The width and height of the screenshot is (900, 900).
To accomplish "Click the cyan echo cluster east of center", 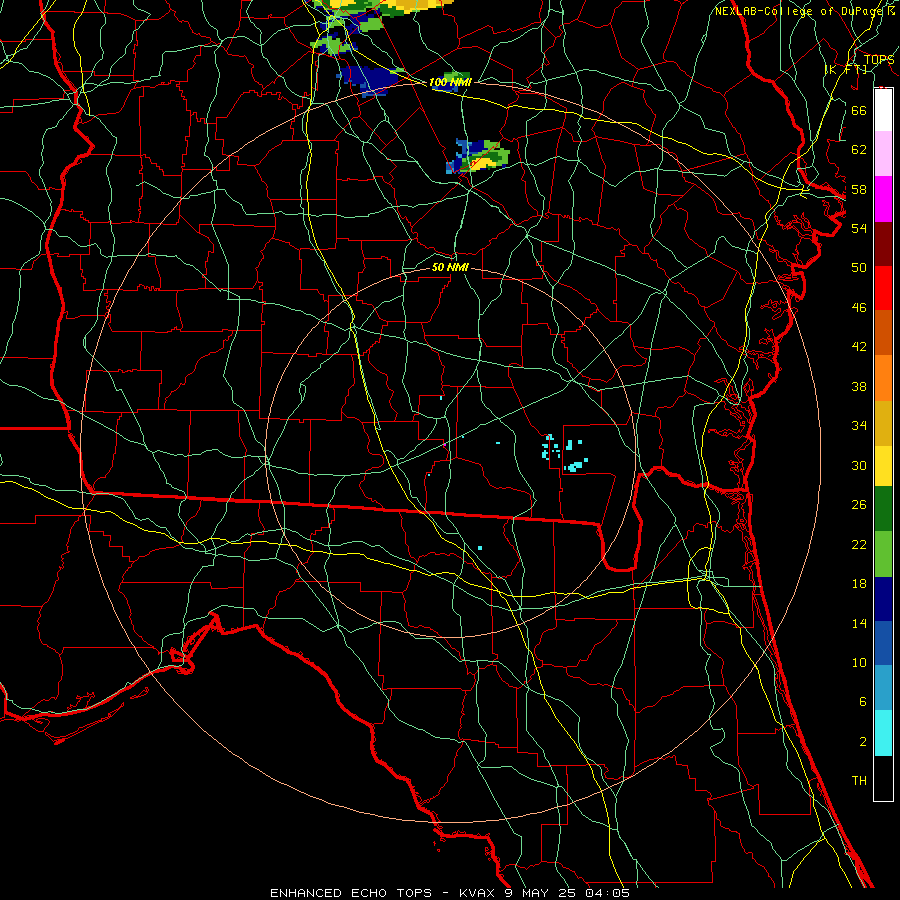I will tap(565, 454).
